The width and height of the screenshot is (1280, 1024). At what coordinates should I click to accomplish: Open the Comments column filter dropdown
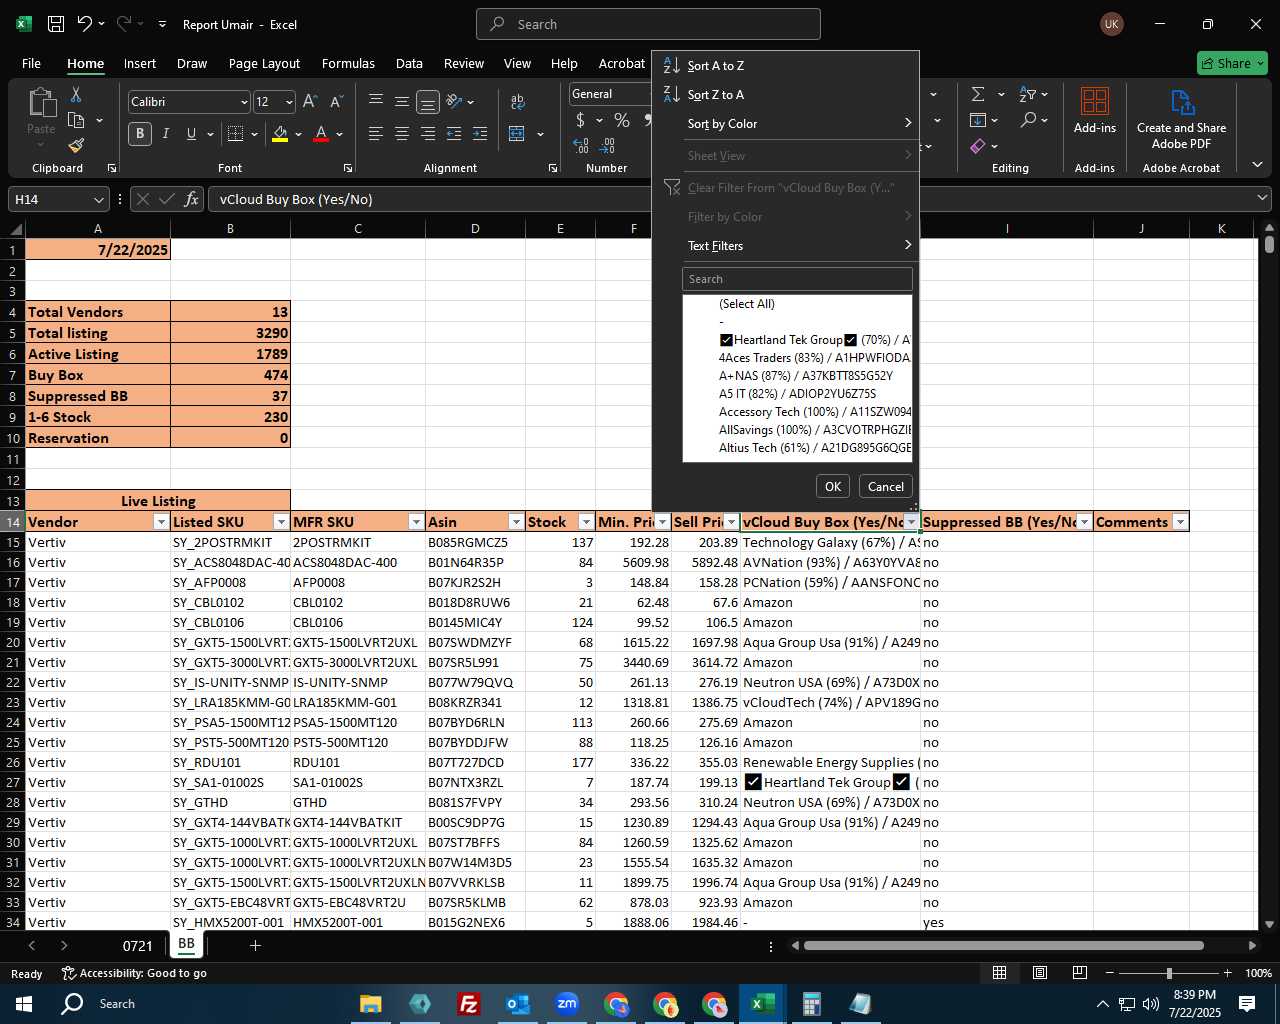click(x=1180, y=522)
